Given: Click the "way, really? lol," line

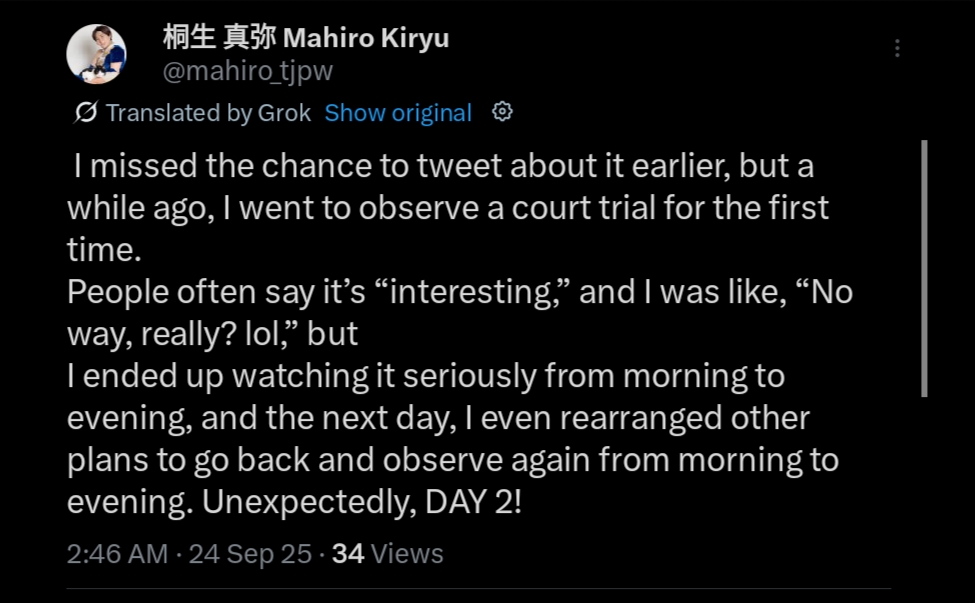Looking at the screenshot, I should (212, 334).
